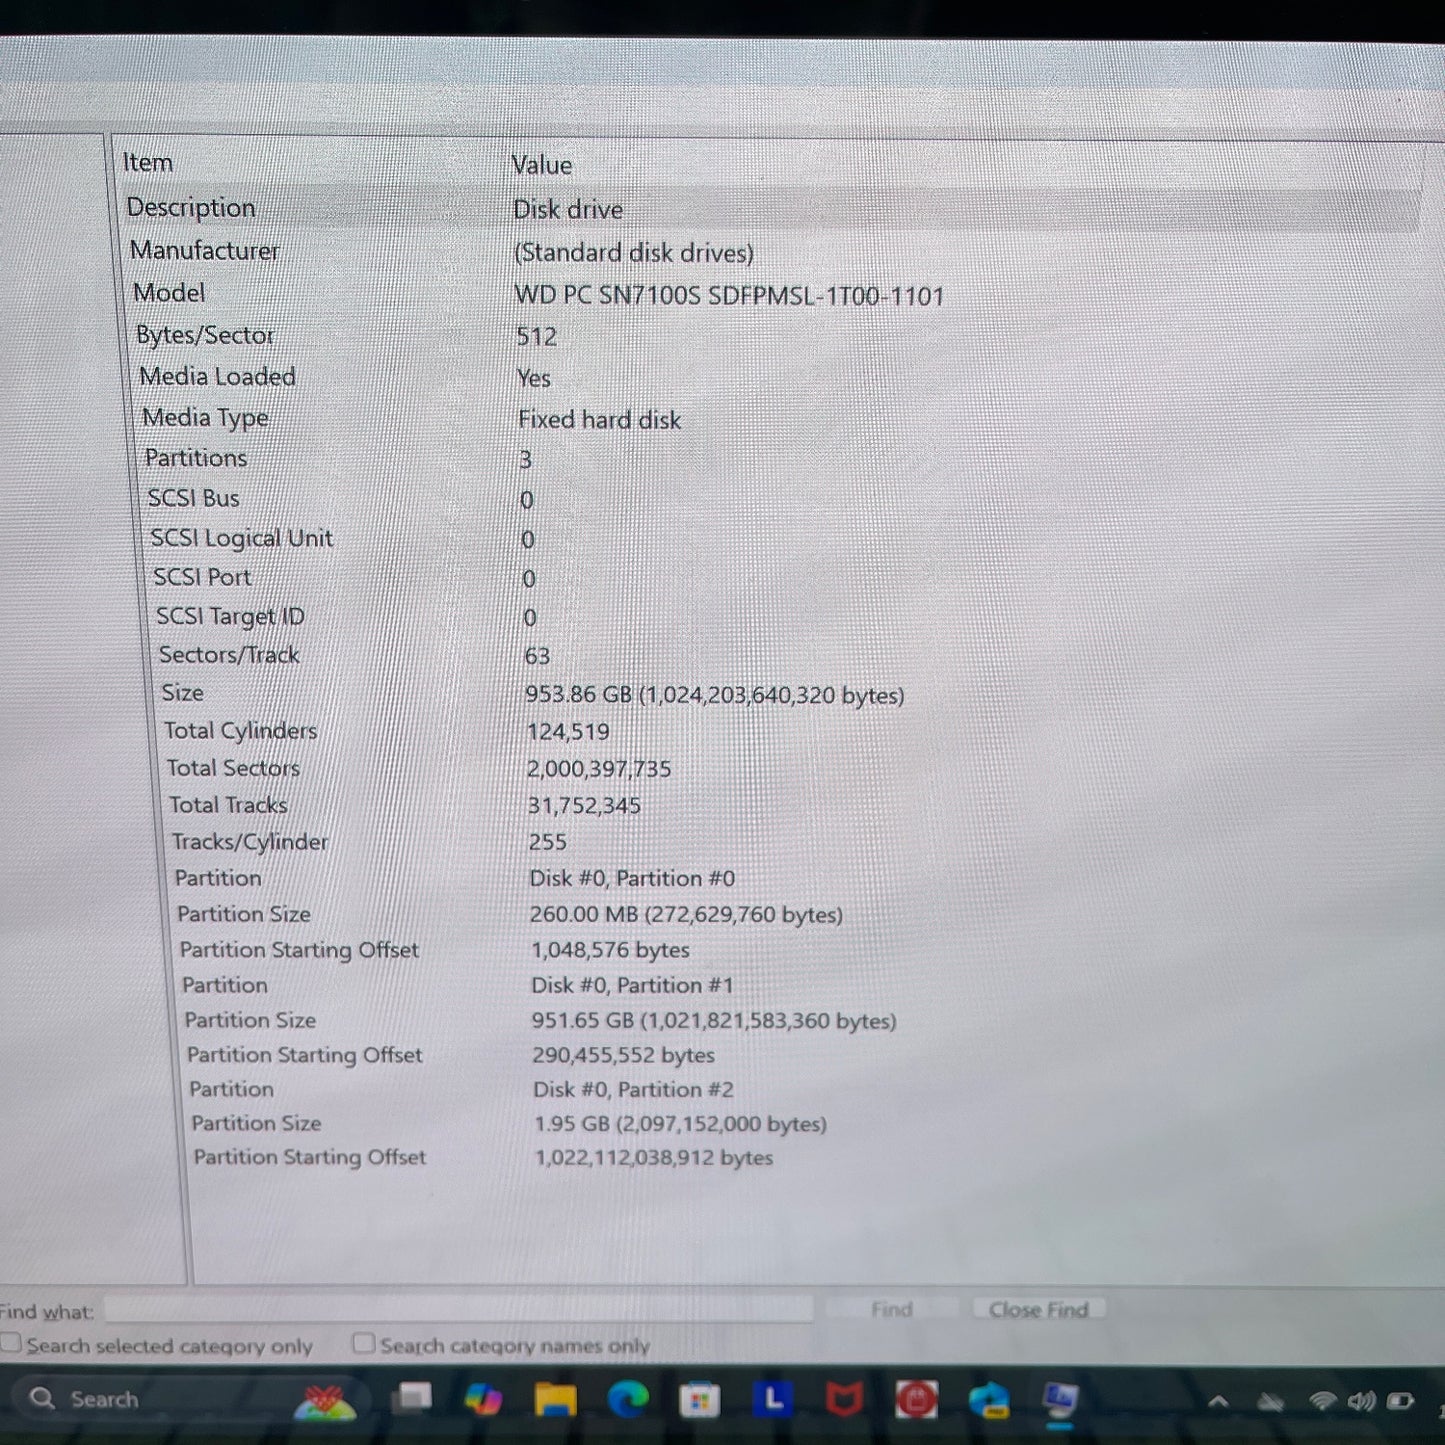Open Task View from the taskbar
Viewport: 1445px width, 1445px height.
(412, 1398)
